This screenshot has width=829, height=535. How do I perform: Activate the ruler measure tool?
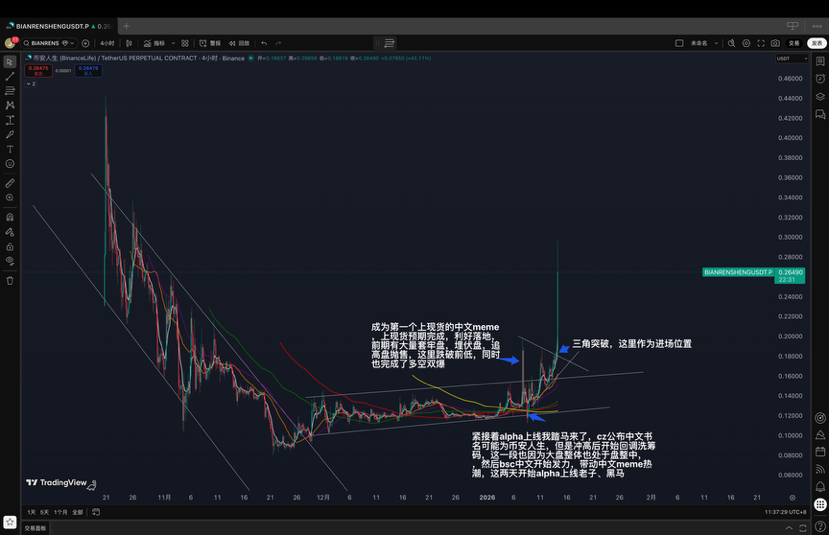[10, 183]
